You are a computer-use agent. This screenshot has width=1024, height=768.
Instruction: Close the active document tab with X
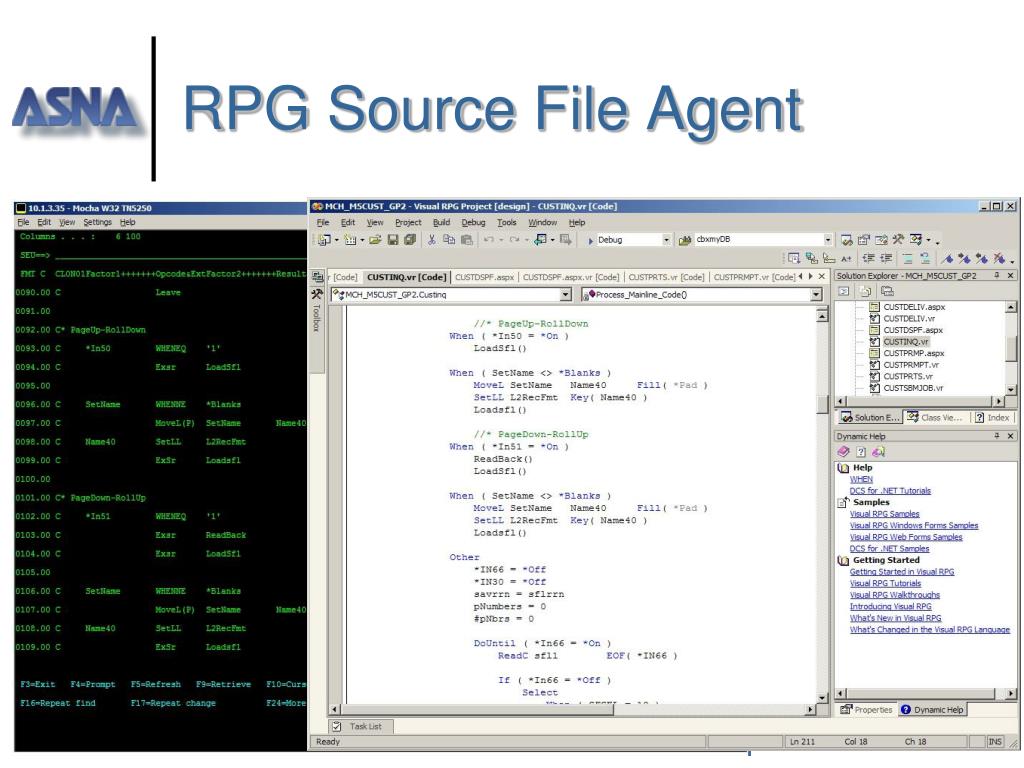pos(822,277)
